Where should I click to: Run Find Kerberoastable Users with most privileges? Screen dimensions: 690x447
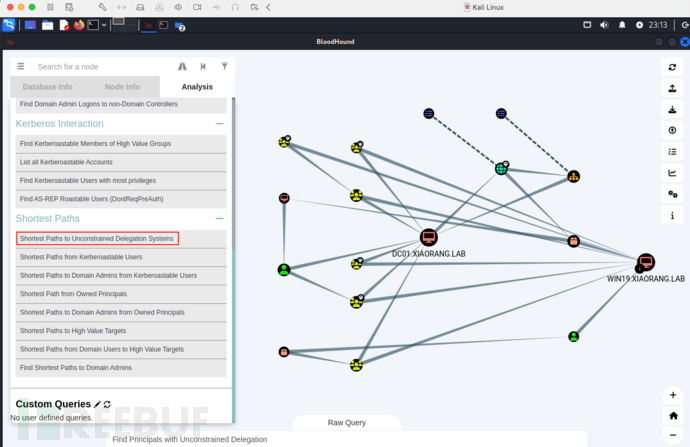[121, 181]
